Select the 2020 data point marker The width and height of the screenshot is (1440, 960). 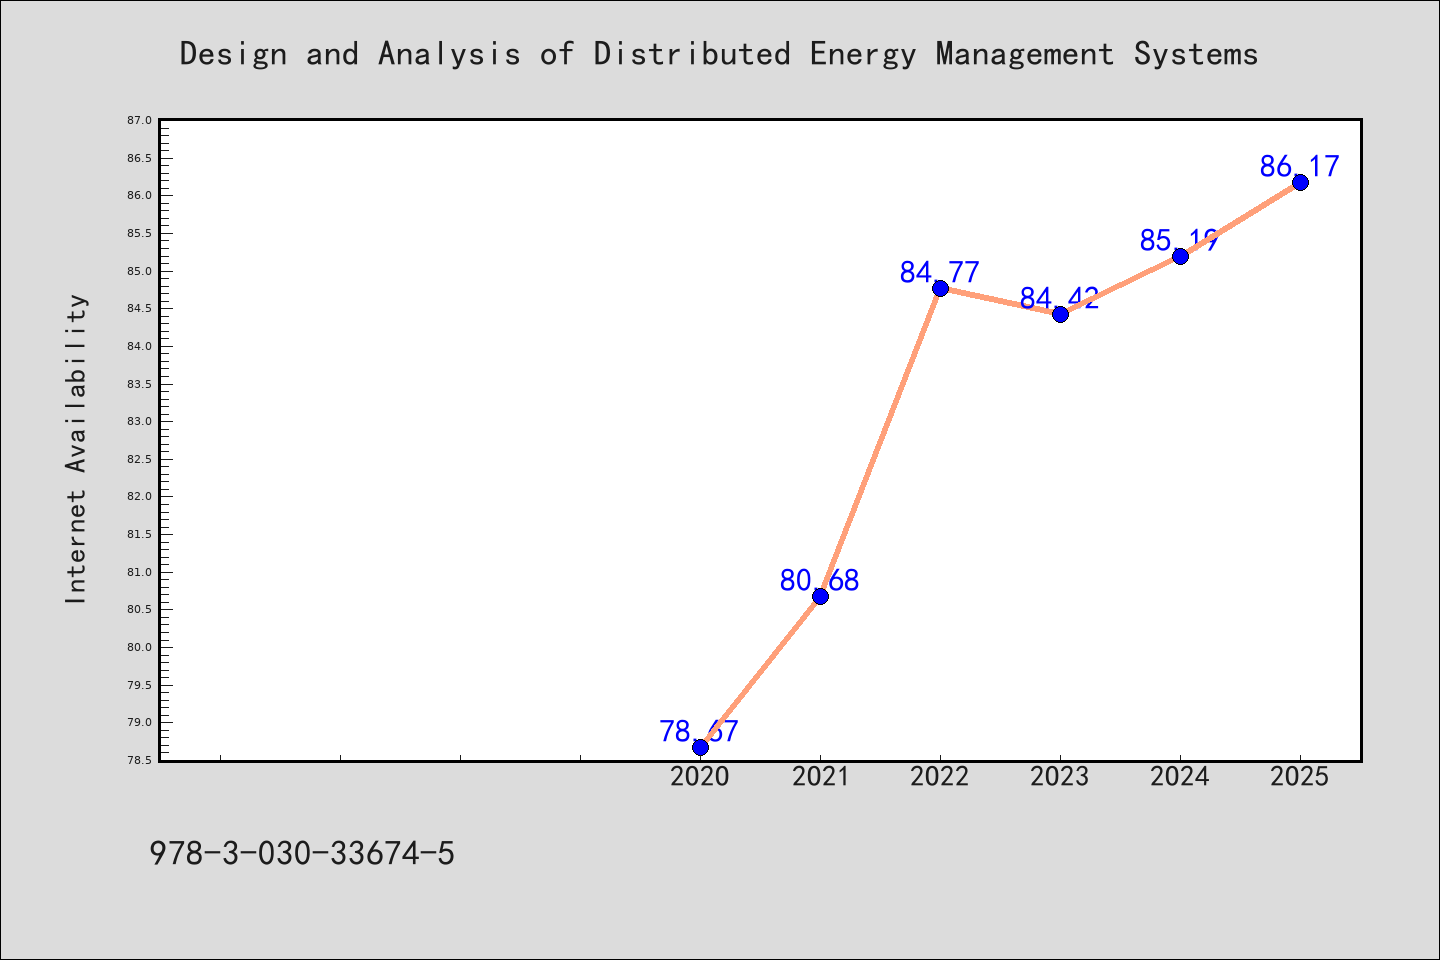(700, 747)
